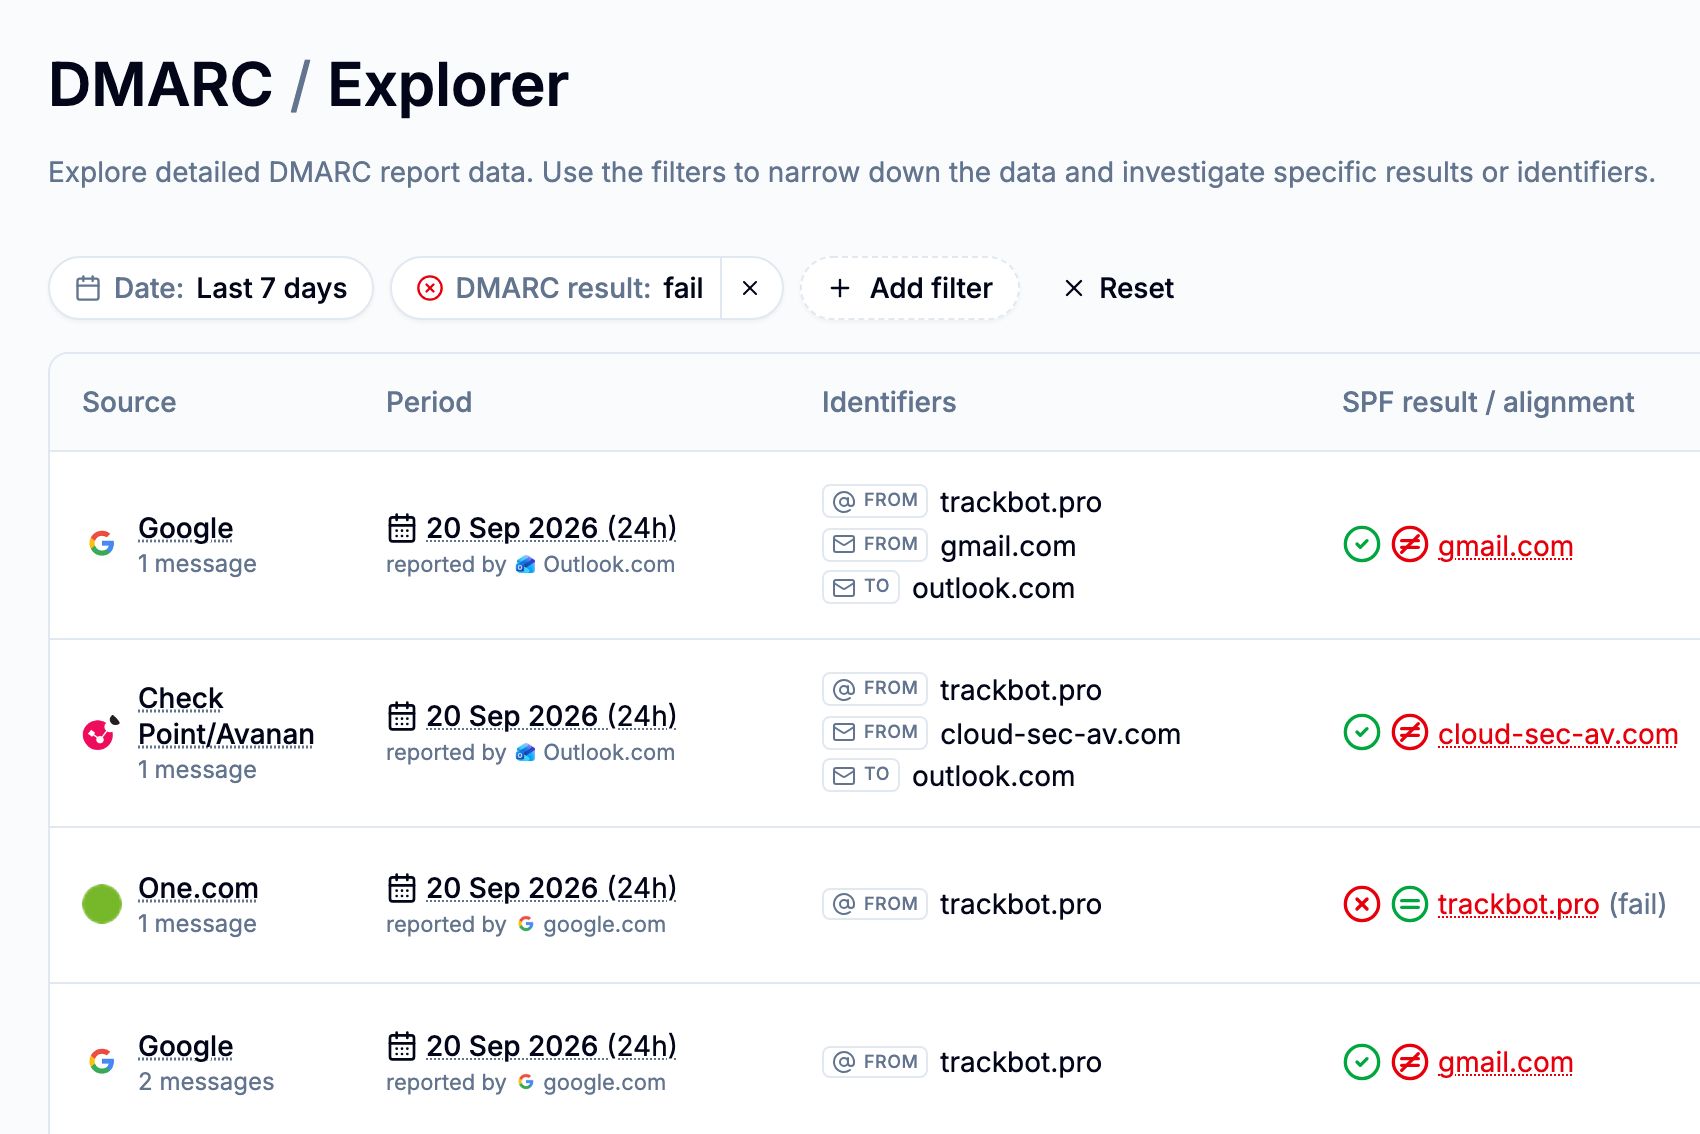
Task: Open the trackbot.pro (fail) SPF domain link
Action: 1518,904
